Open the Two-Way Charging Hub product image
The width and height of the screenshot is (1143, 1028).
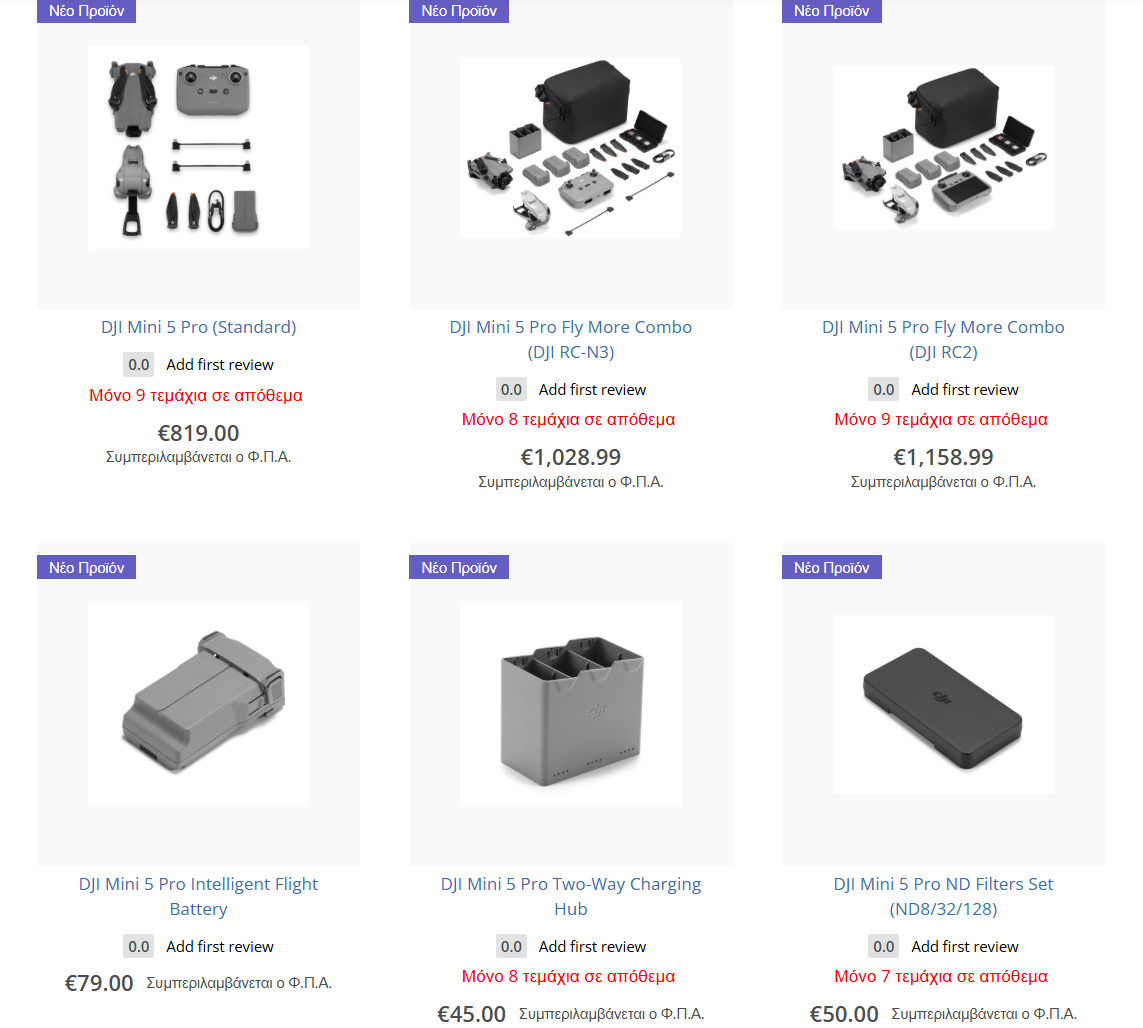pos(571,704)
